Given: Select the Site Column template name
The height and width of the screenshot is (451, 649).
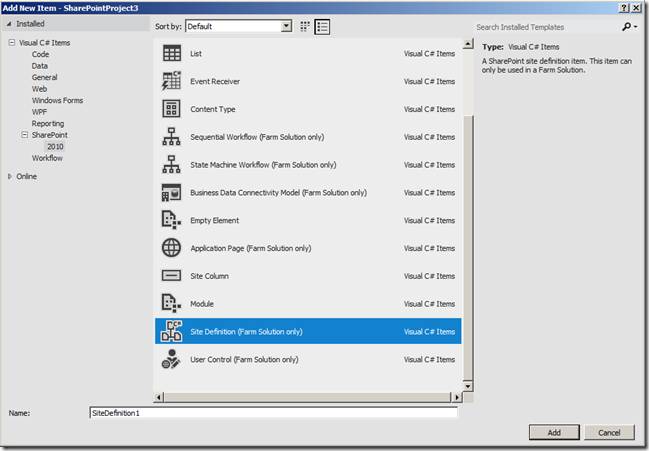Looking at the screenshot, I should point(209,276).
